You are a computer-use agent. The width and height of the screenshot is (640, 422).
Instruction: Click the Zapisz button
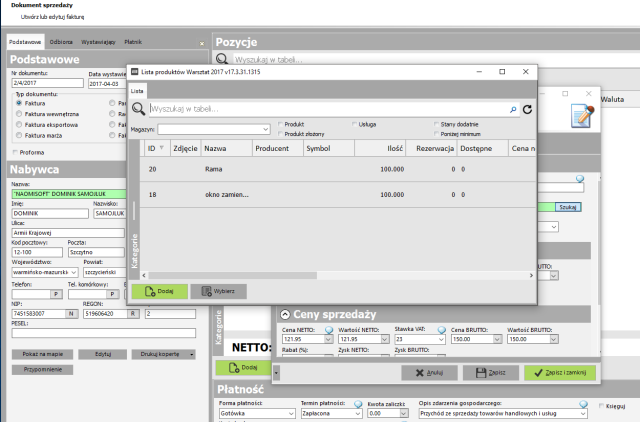[x=491, y=373]
